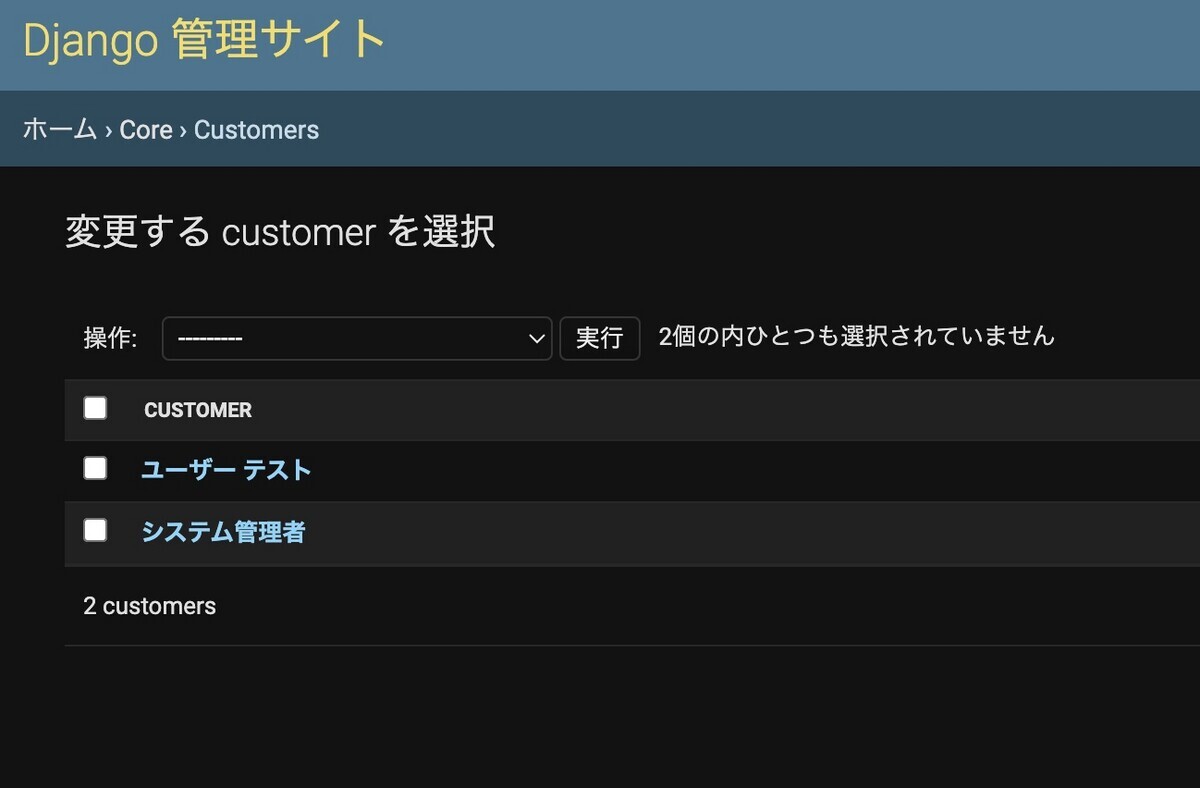Screen dimensions: 1200x788
Task: Sort the list by the CUSTOMER column
Action: [x=197, y=410]
